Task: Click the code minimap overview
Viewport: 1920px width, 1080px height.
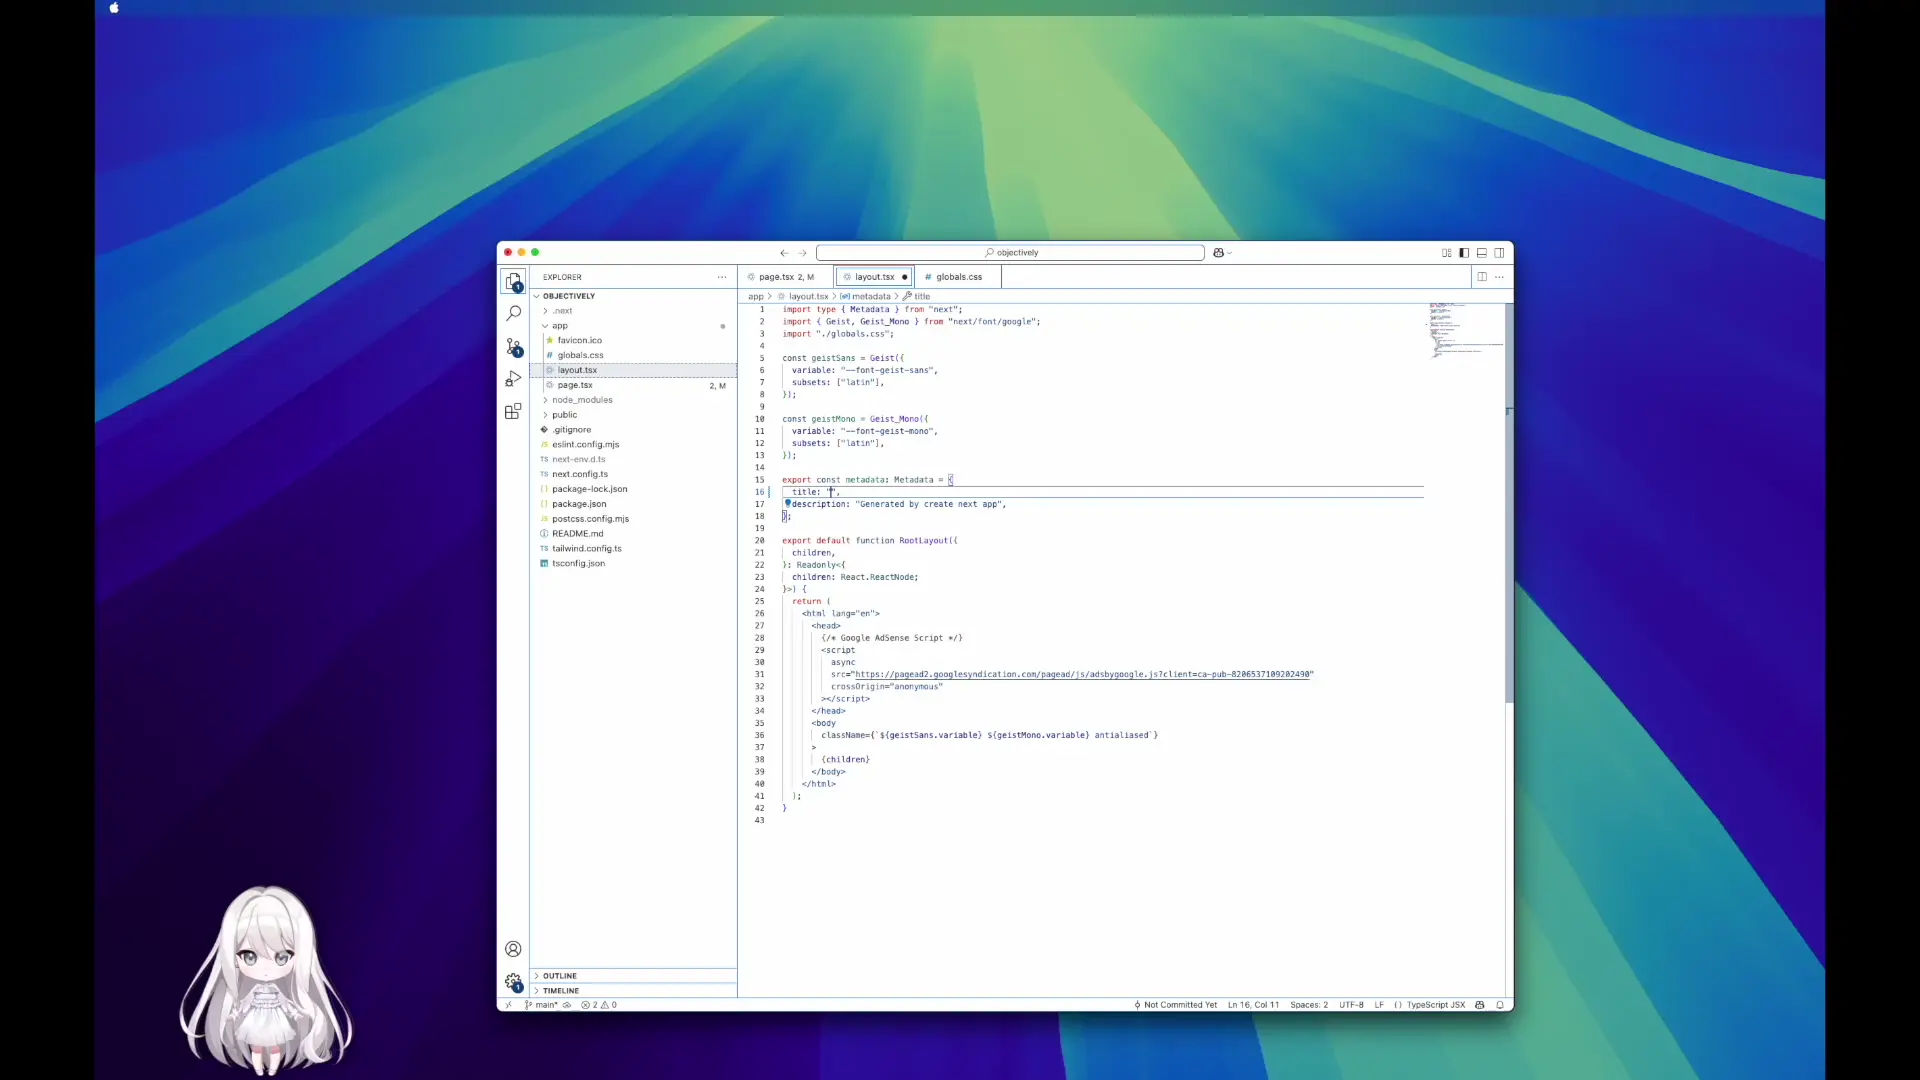Action: [1465, 330]
